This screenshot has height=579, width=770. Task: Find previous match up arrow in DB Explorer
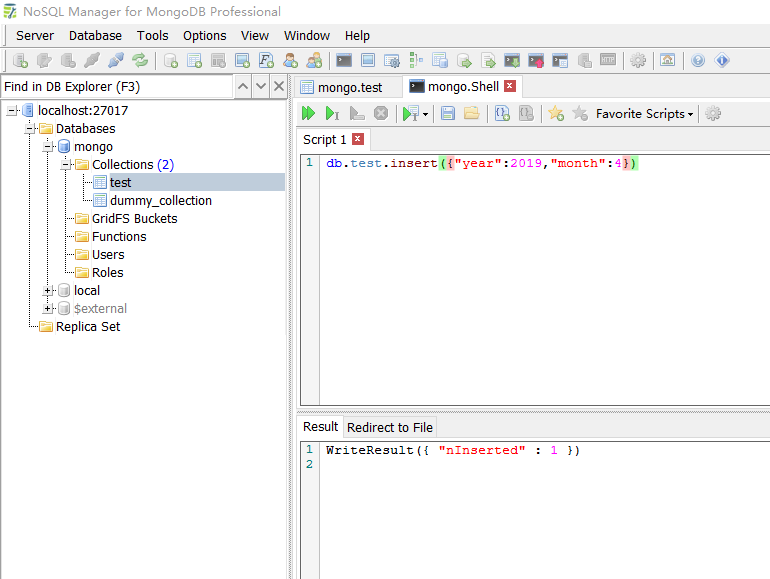pos(243,86)
